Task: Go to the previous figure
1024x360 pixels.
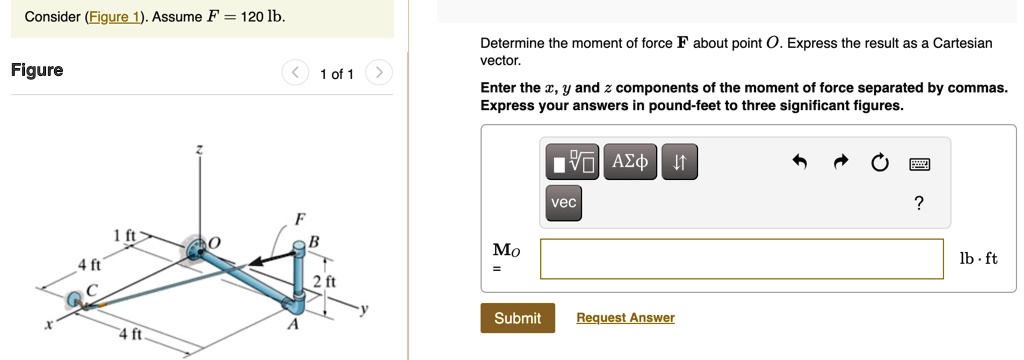Action: click(x=296, y=73)
